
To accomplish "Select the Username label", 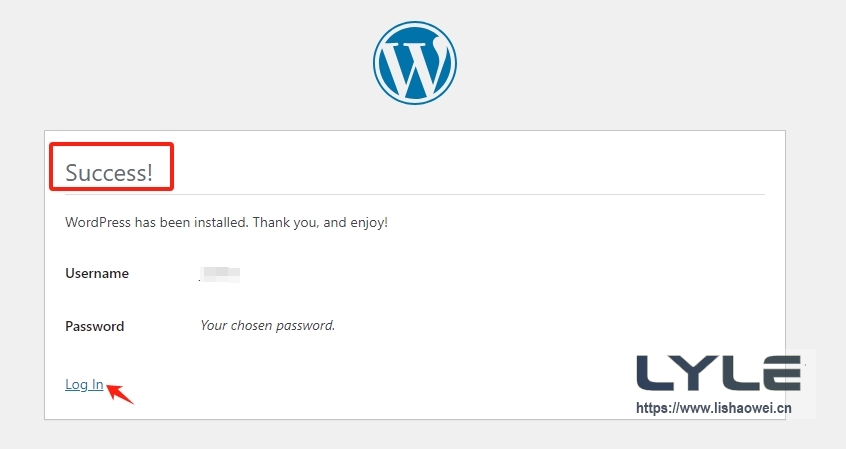I will 97,273.
